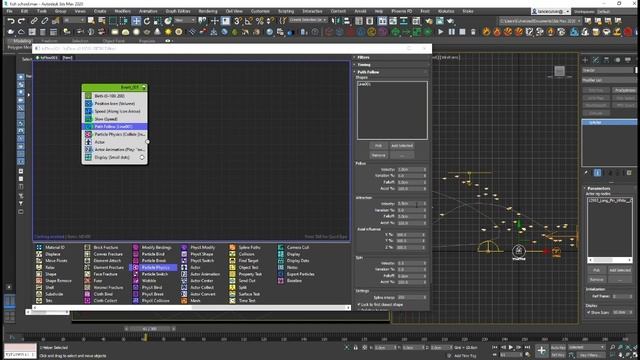Open the Named Selection Sets dropdown
The width and height of the screenshot is (640, 360).
click(308, 20)
